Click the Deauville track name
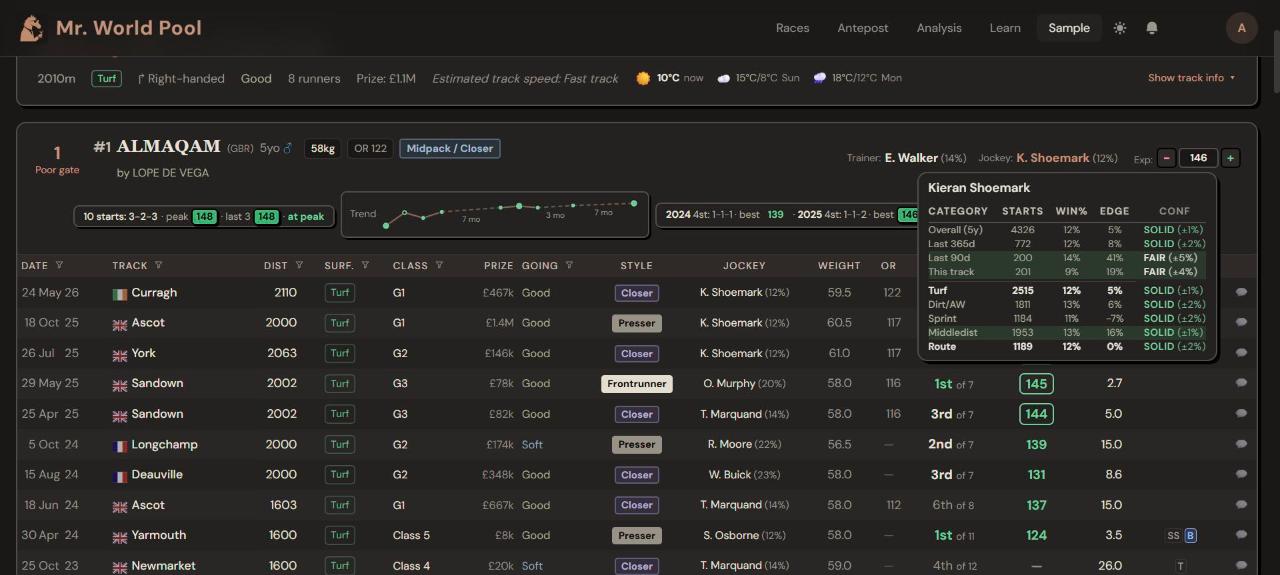Screen dimensions: 1280x575 158,475
